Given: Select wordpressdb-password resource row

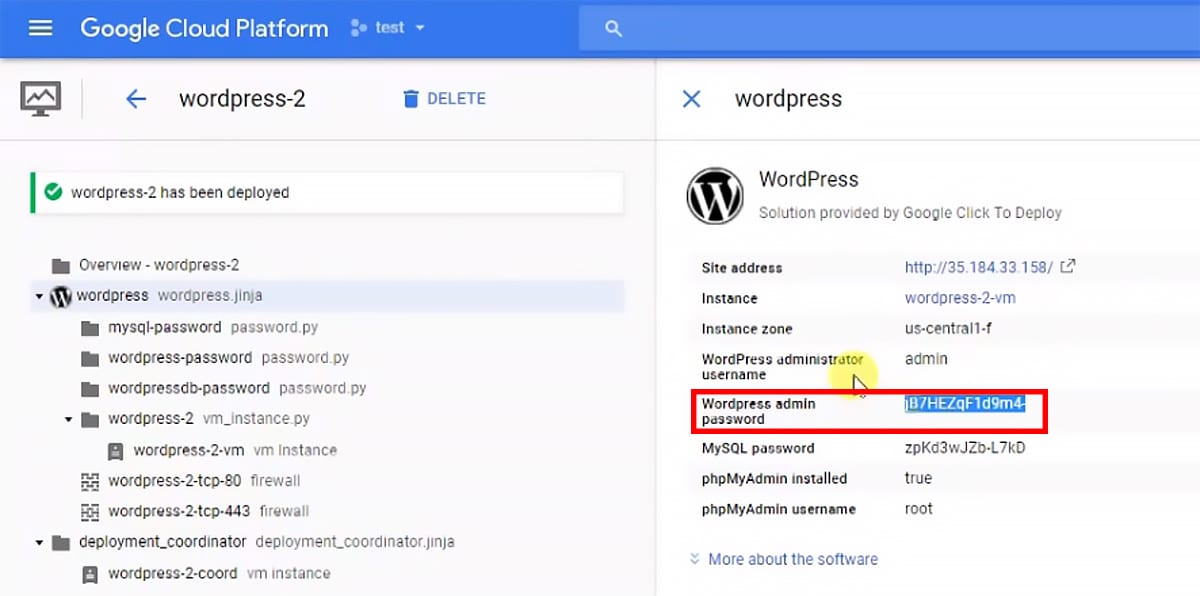Looking at the screenshot, I should 328,388.
